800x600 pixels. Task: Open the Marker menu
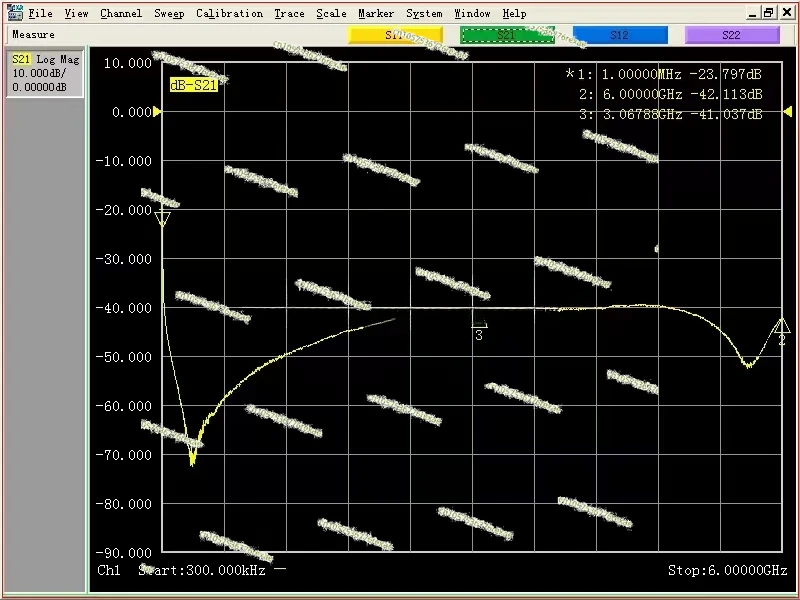coord(376,14)
